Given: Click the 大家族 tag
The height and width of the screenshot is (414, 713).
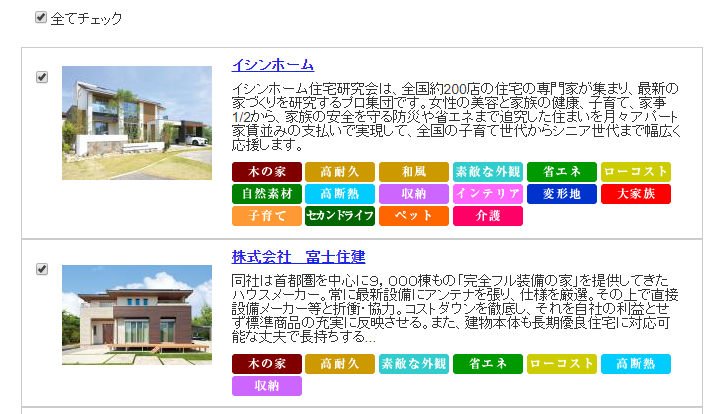Looking at the screenshot, I should pos(636,194).
